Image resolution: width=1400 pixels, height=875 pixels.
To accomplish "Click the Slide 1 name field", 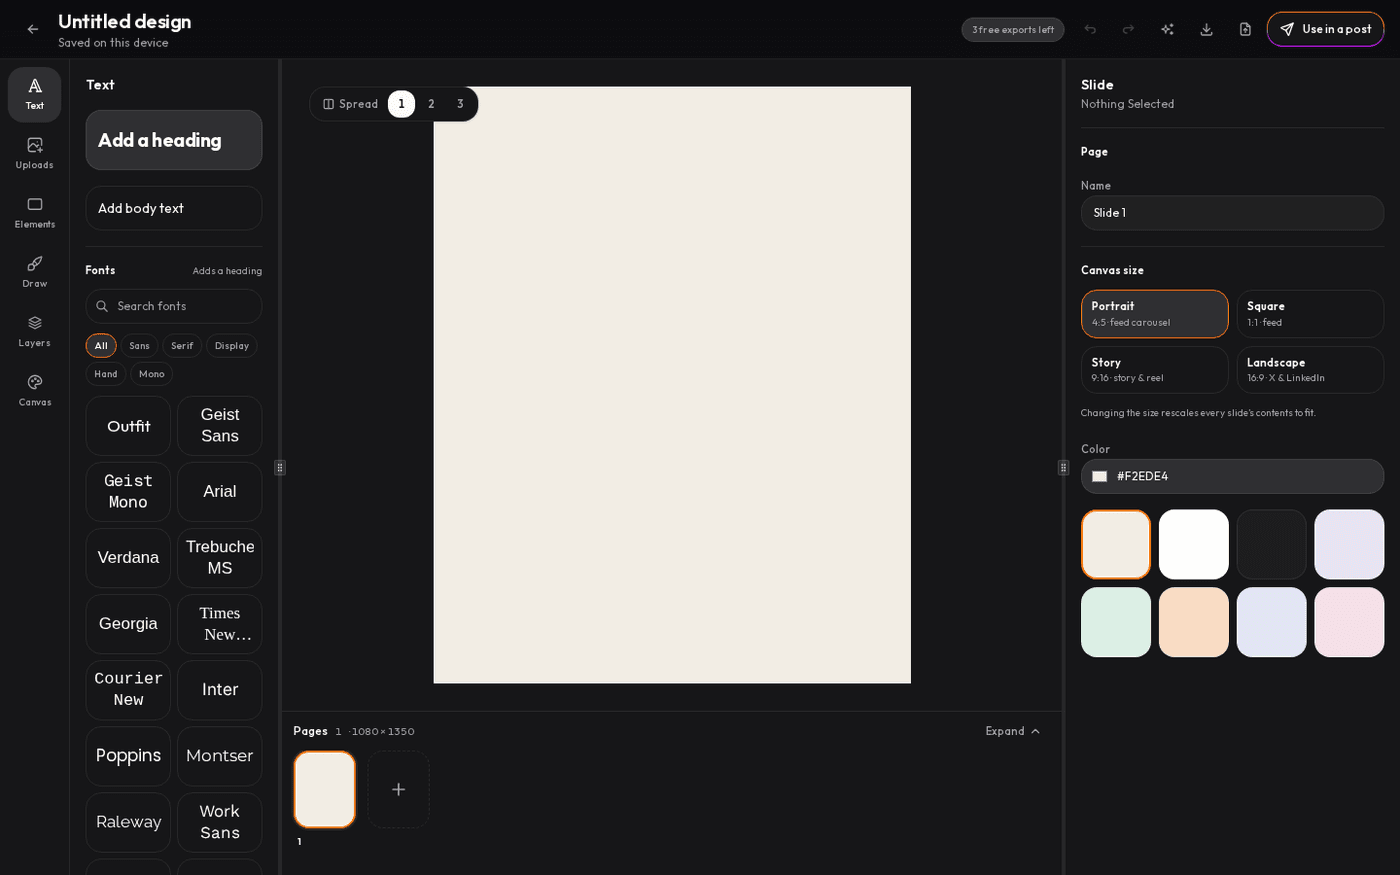I will (x=1232, y=213).
